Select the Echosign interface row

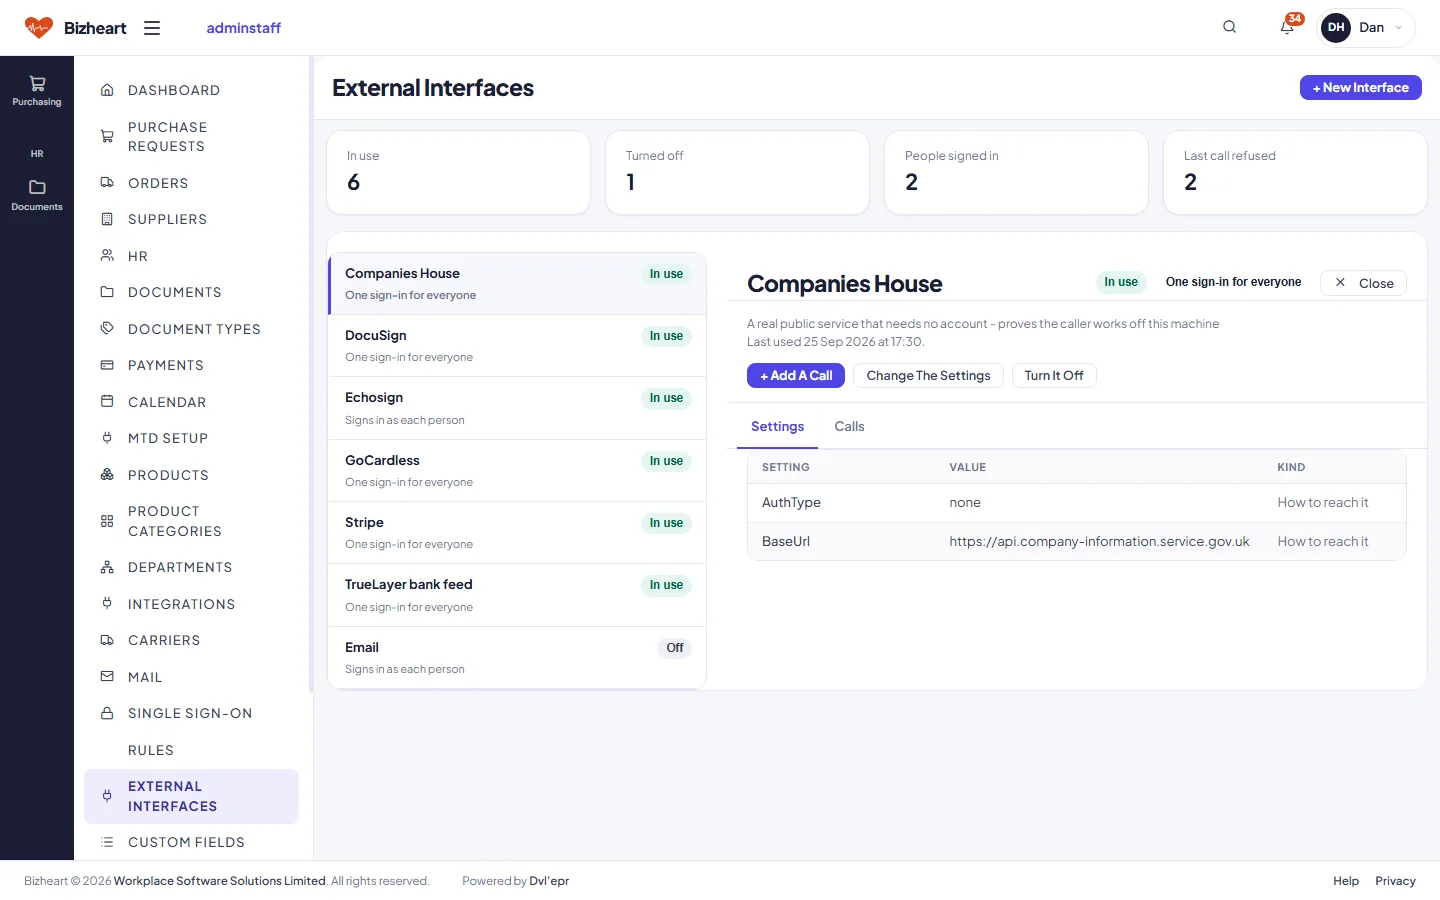point(517,408)
